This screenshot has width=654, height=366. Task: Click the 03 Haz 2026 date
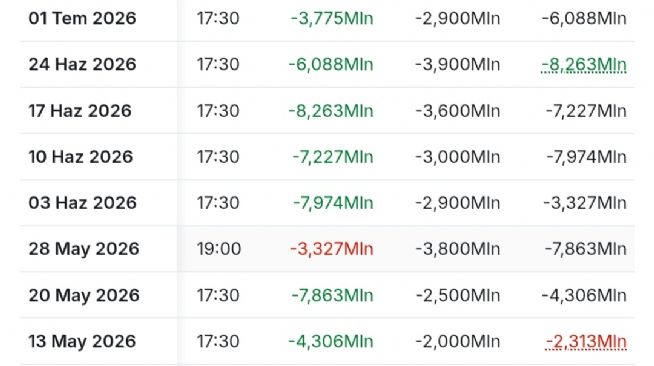pos(83,203)
